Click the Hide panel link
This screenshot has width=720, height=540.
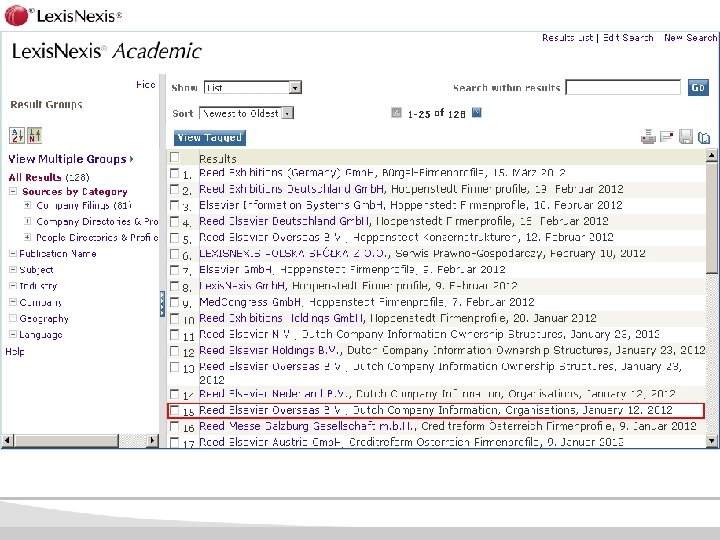click(146, 84)
